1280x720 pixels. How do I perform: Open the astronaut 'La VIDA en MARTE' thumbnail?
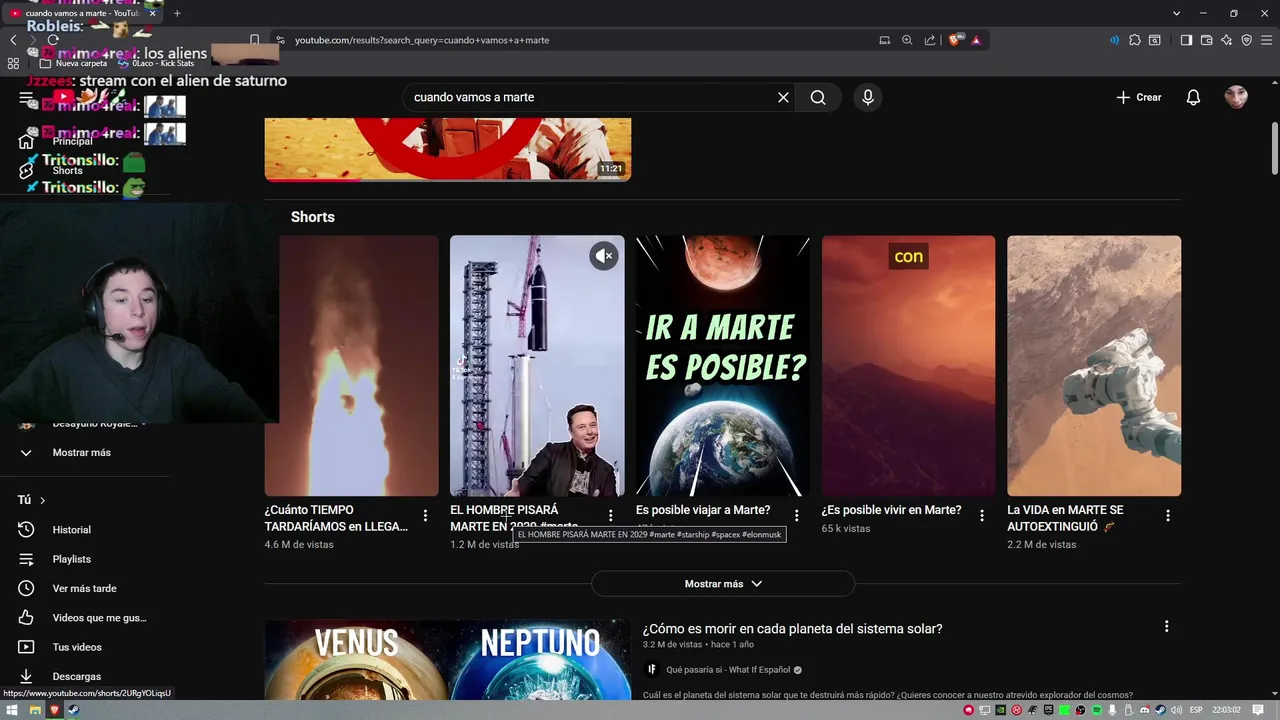click(1094, 366)
